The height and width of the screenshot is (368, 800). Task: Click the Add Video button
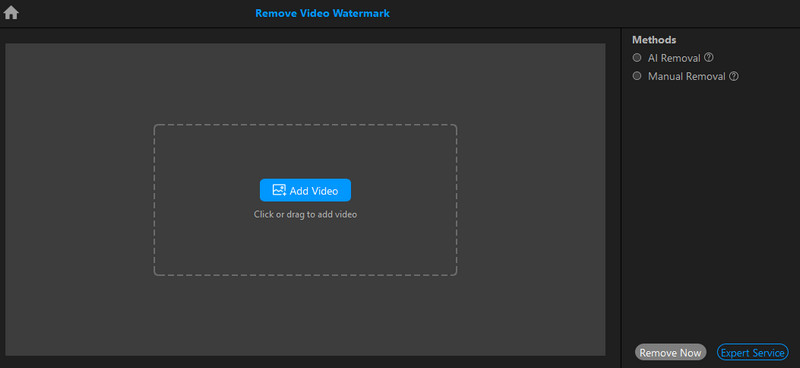[x=305, y=190]
